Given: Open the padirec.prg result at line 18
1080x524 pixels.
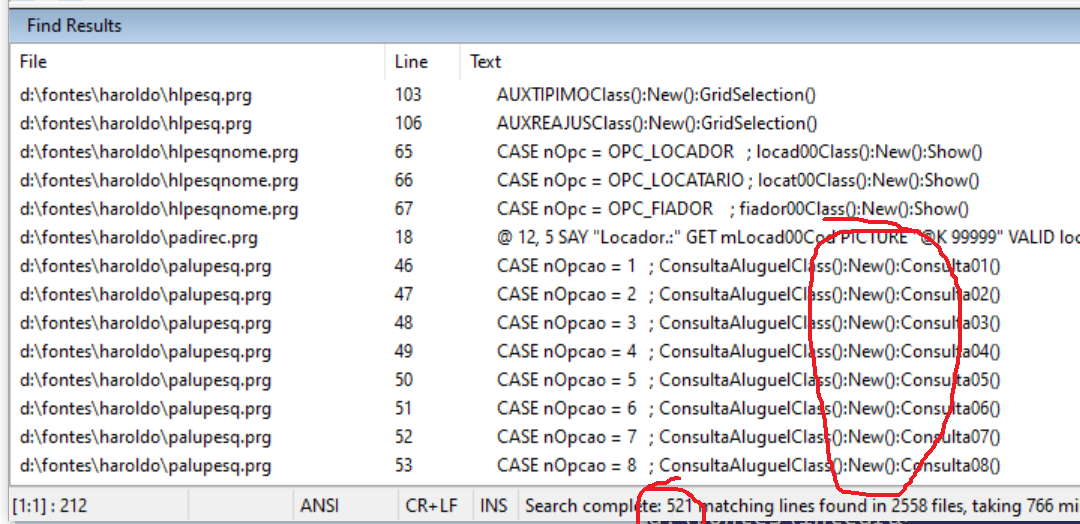Looking at the screenshot, I should click(138, 238).
